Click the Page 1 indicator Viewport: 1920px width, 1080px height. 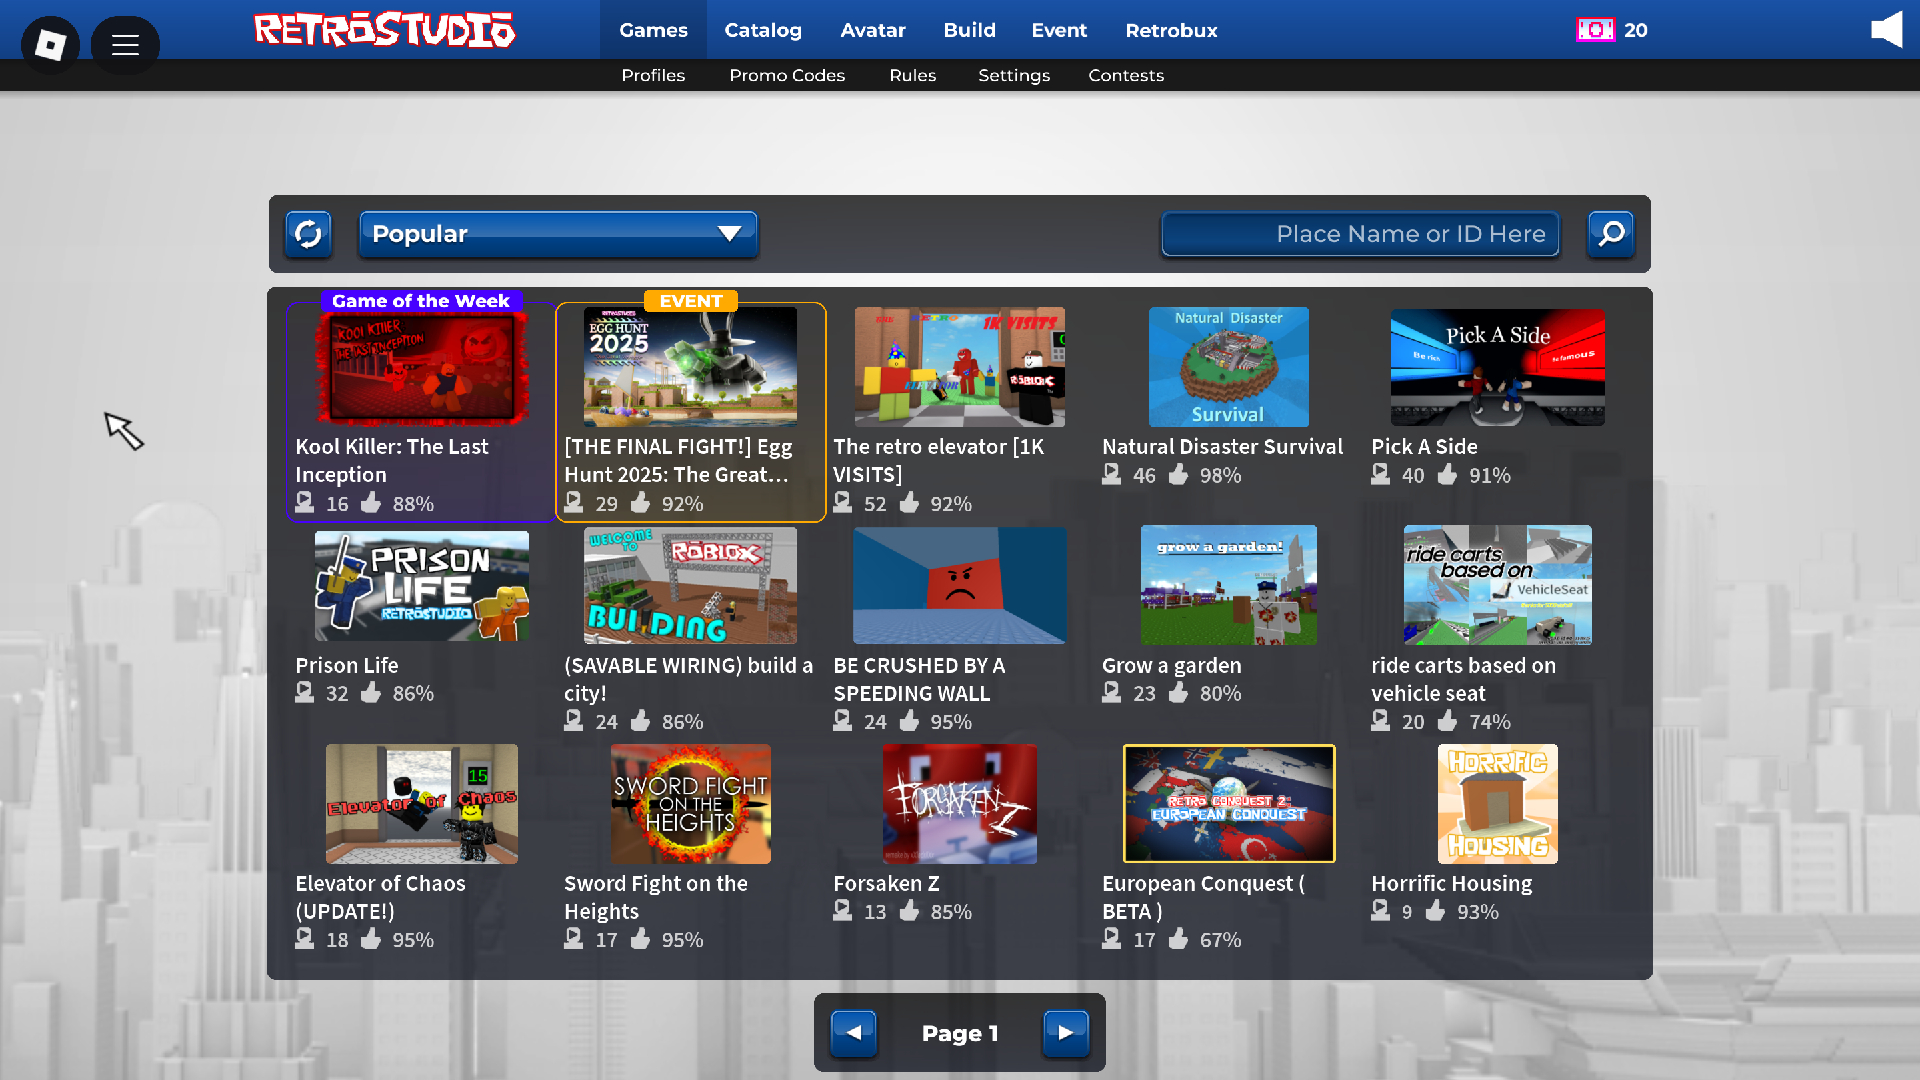[x=960, y=1033]
